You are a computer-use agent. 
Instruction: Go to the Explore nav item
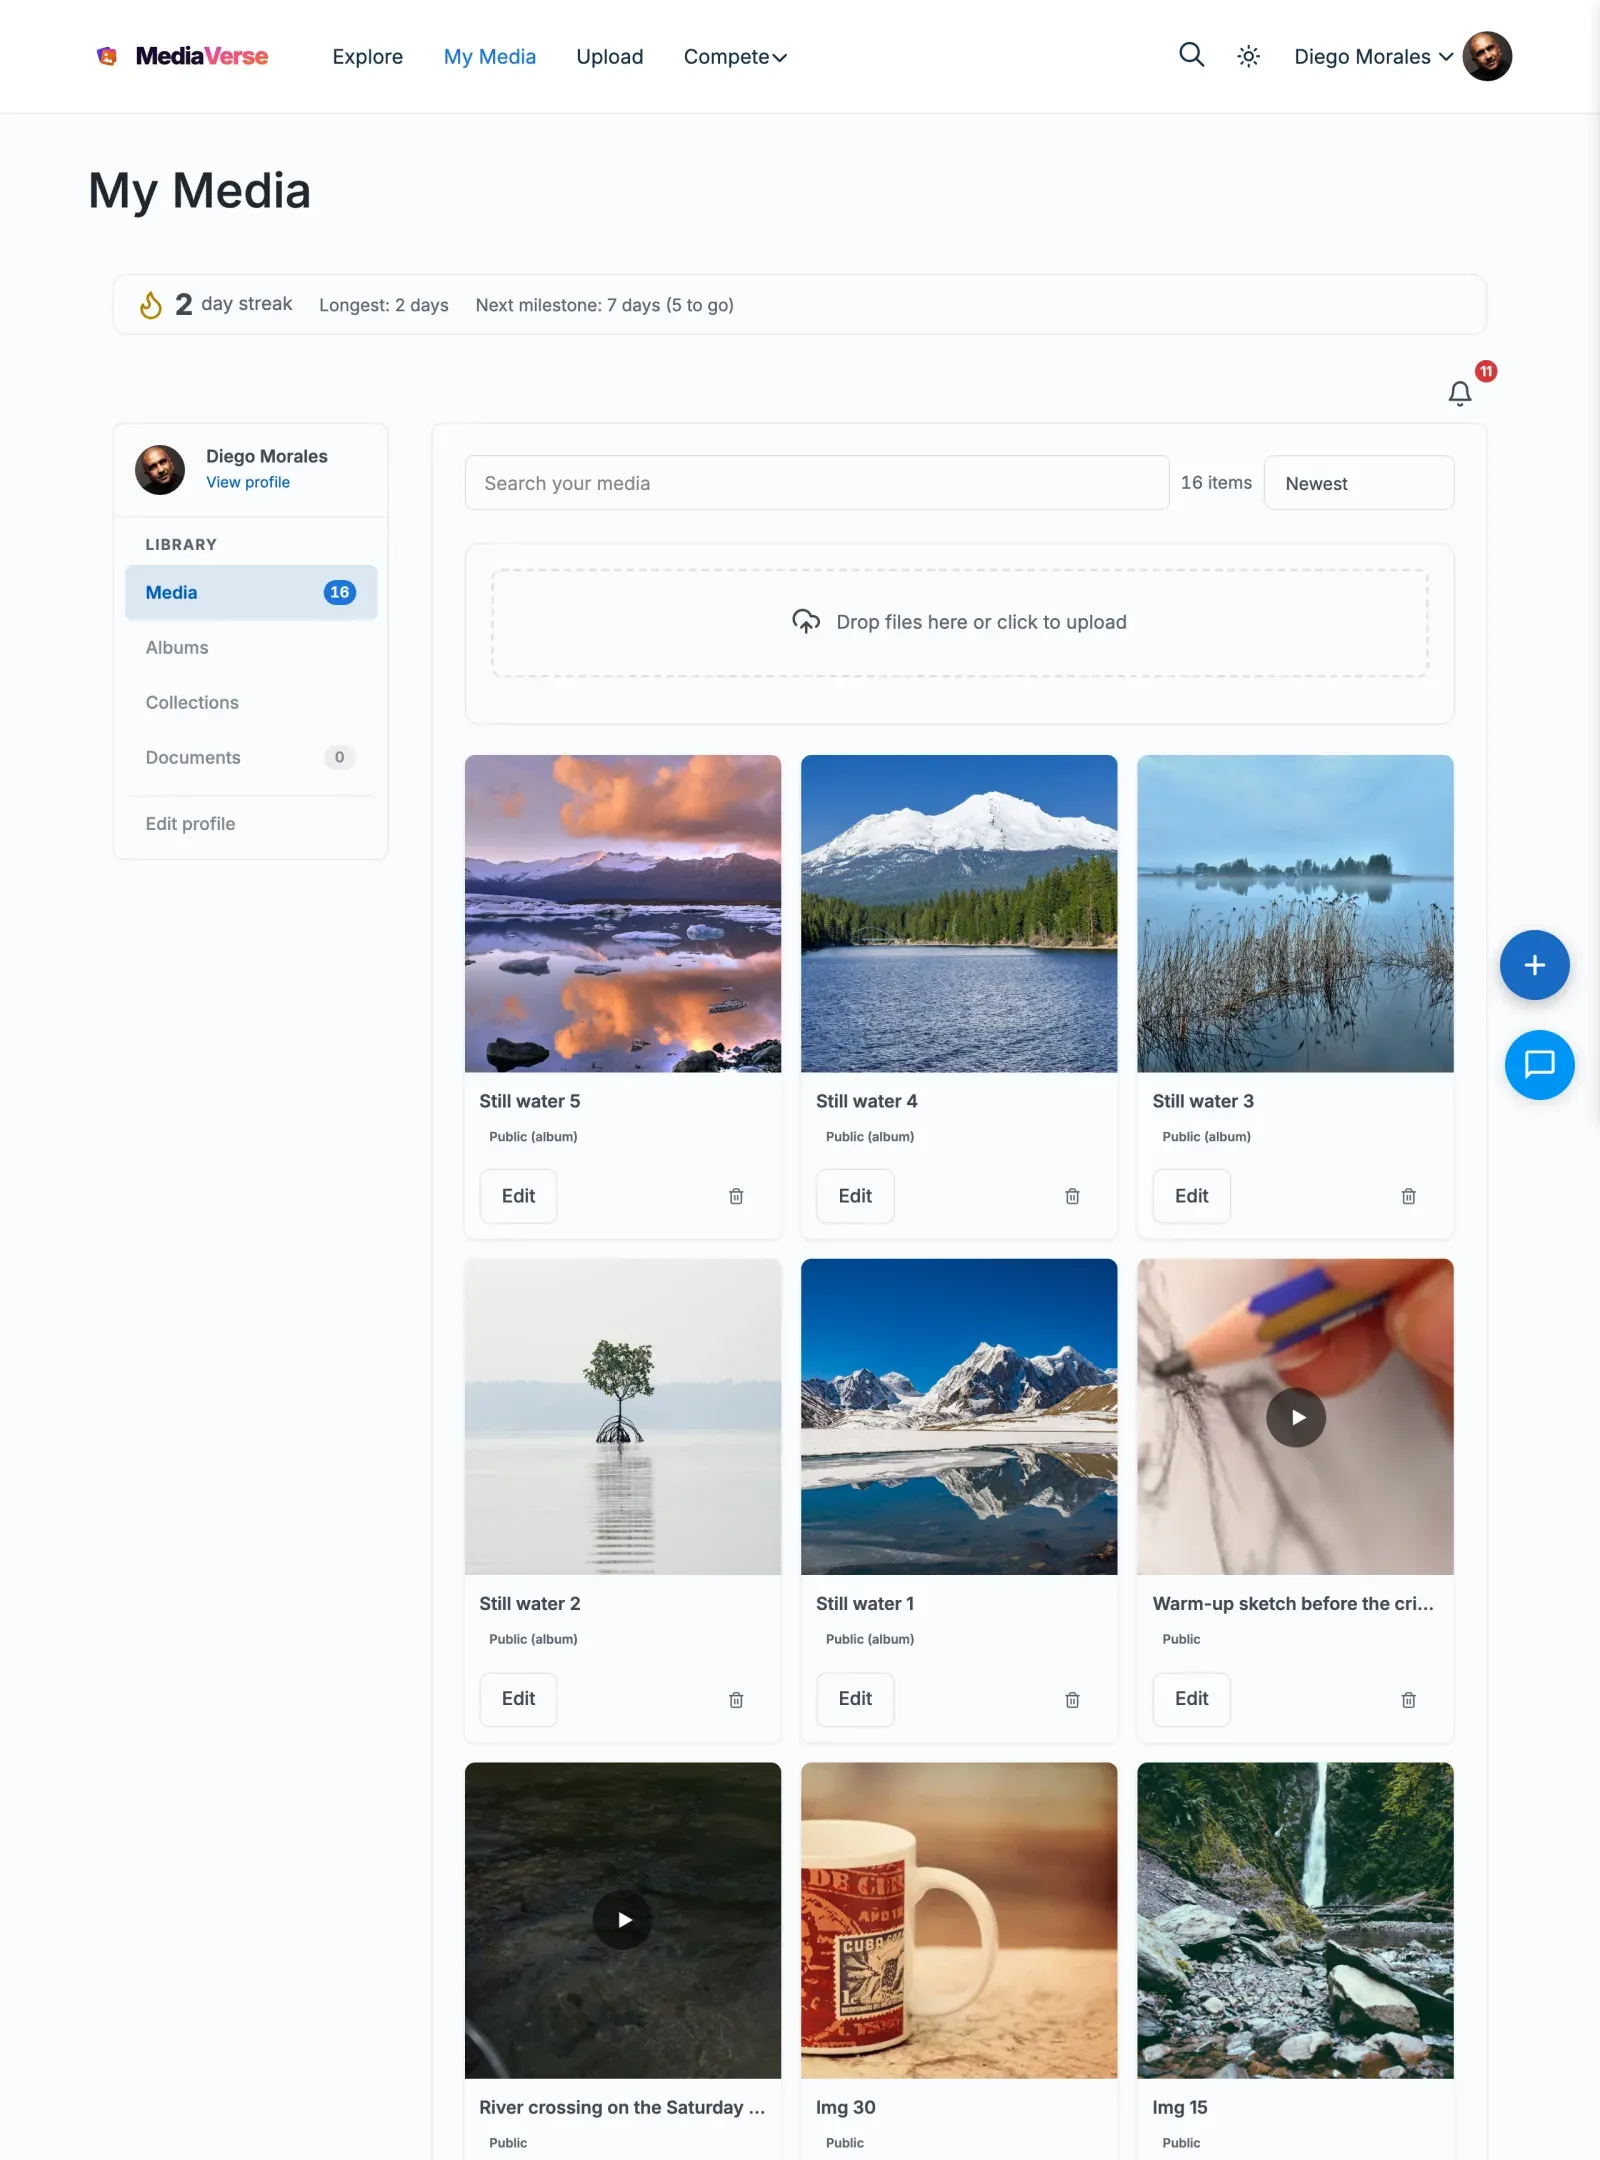click(x=367, y=57)
